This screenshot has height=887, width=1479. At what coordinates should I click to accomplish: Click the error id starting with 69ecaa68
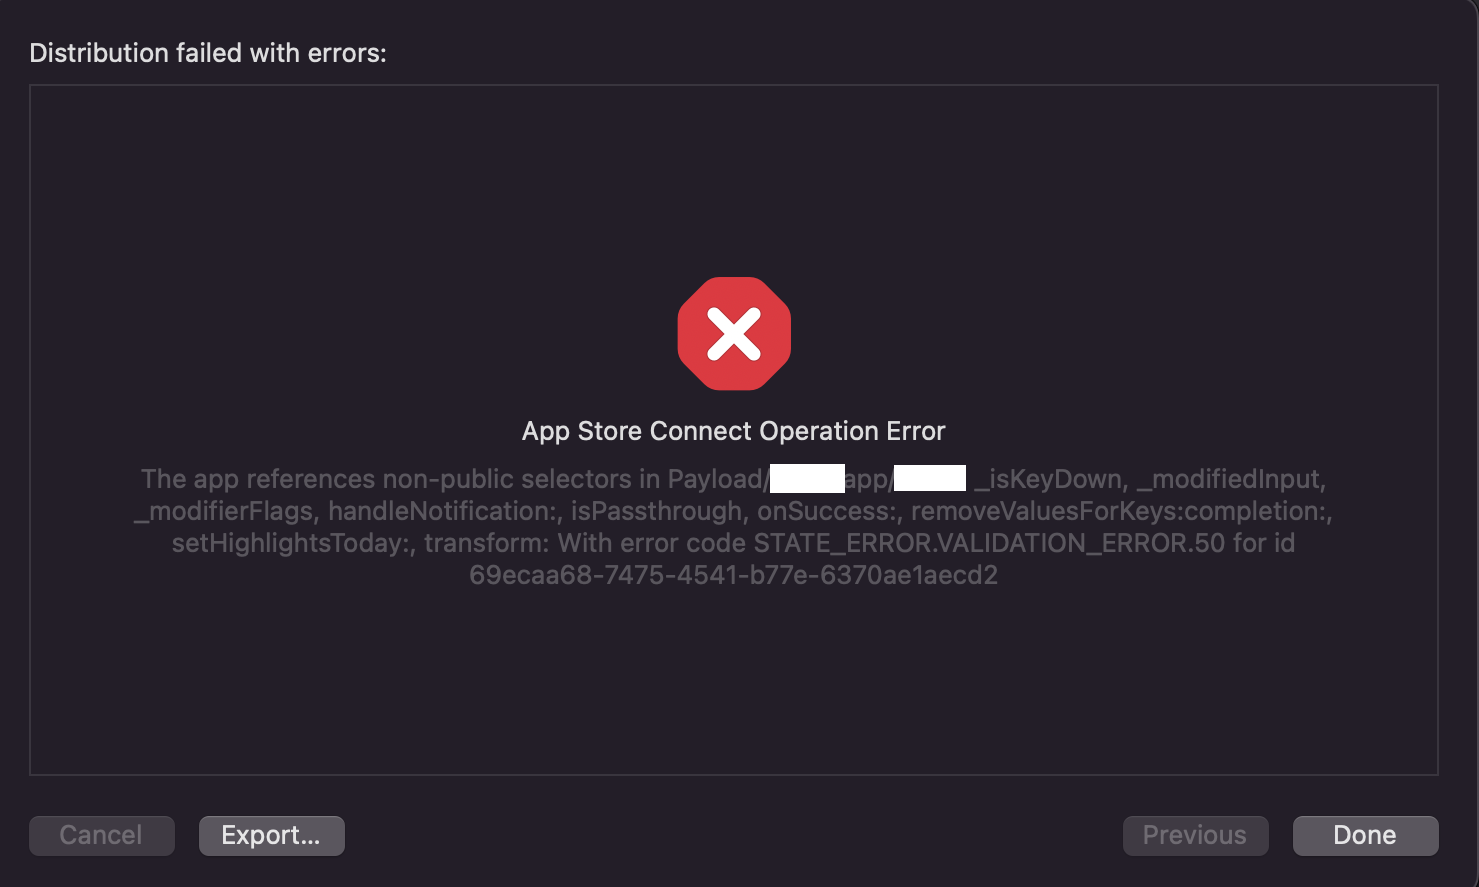pos(733,575)
